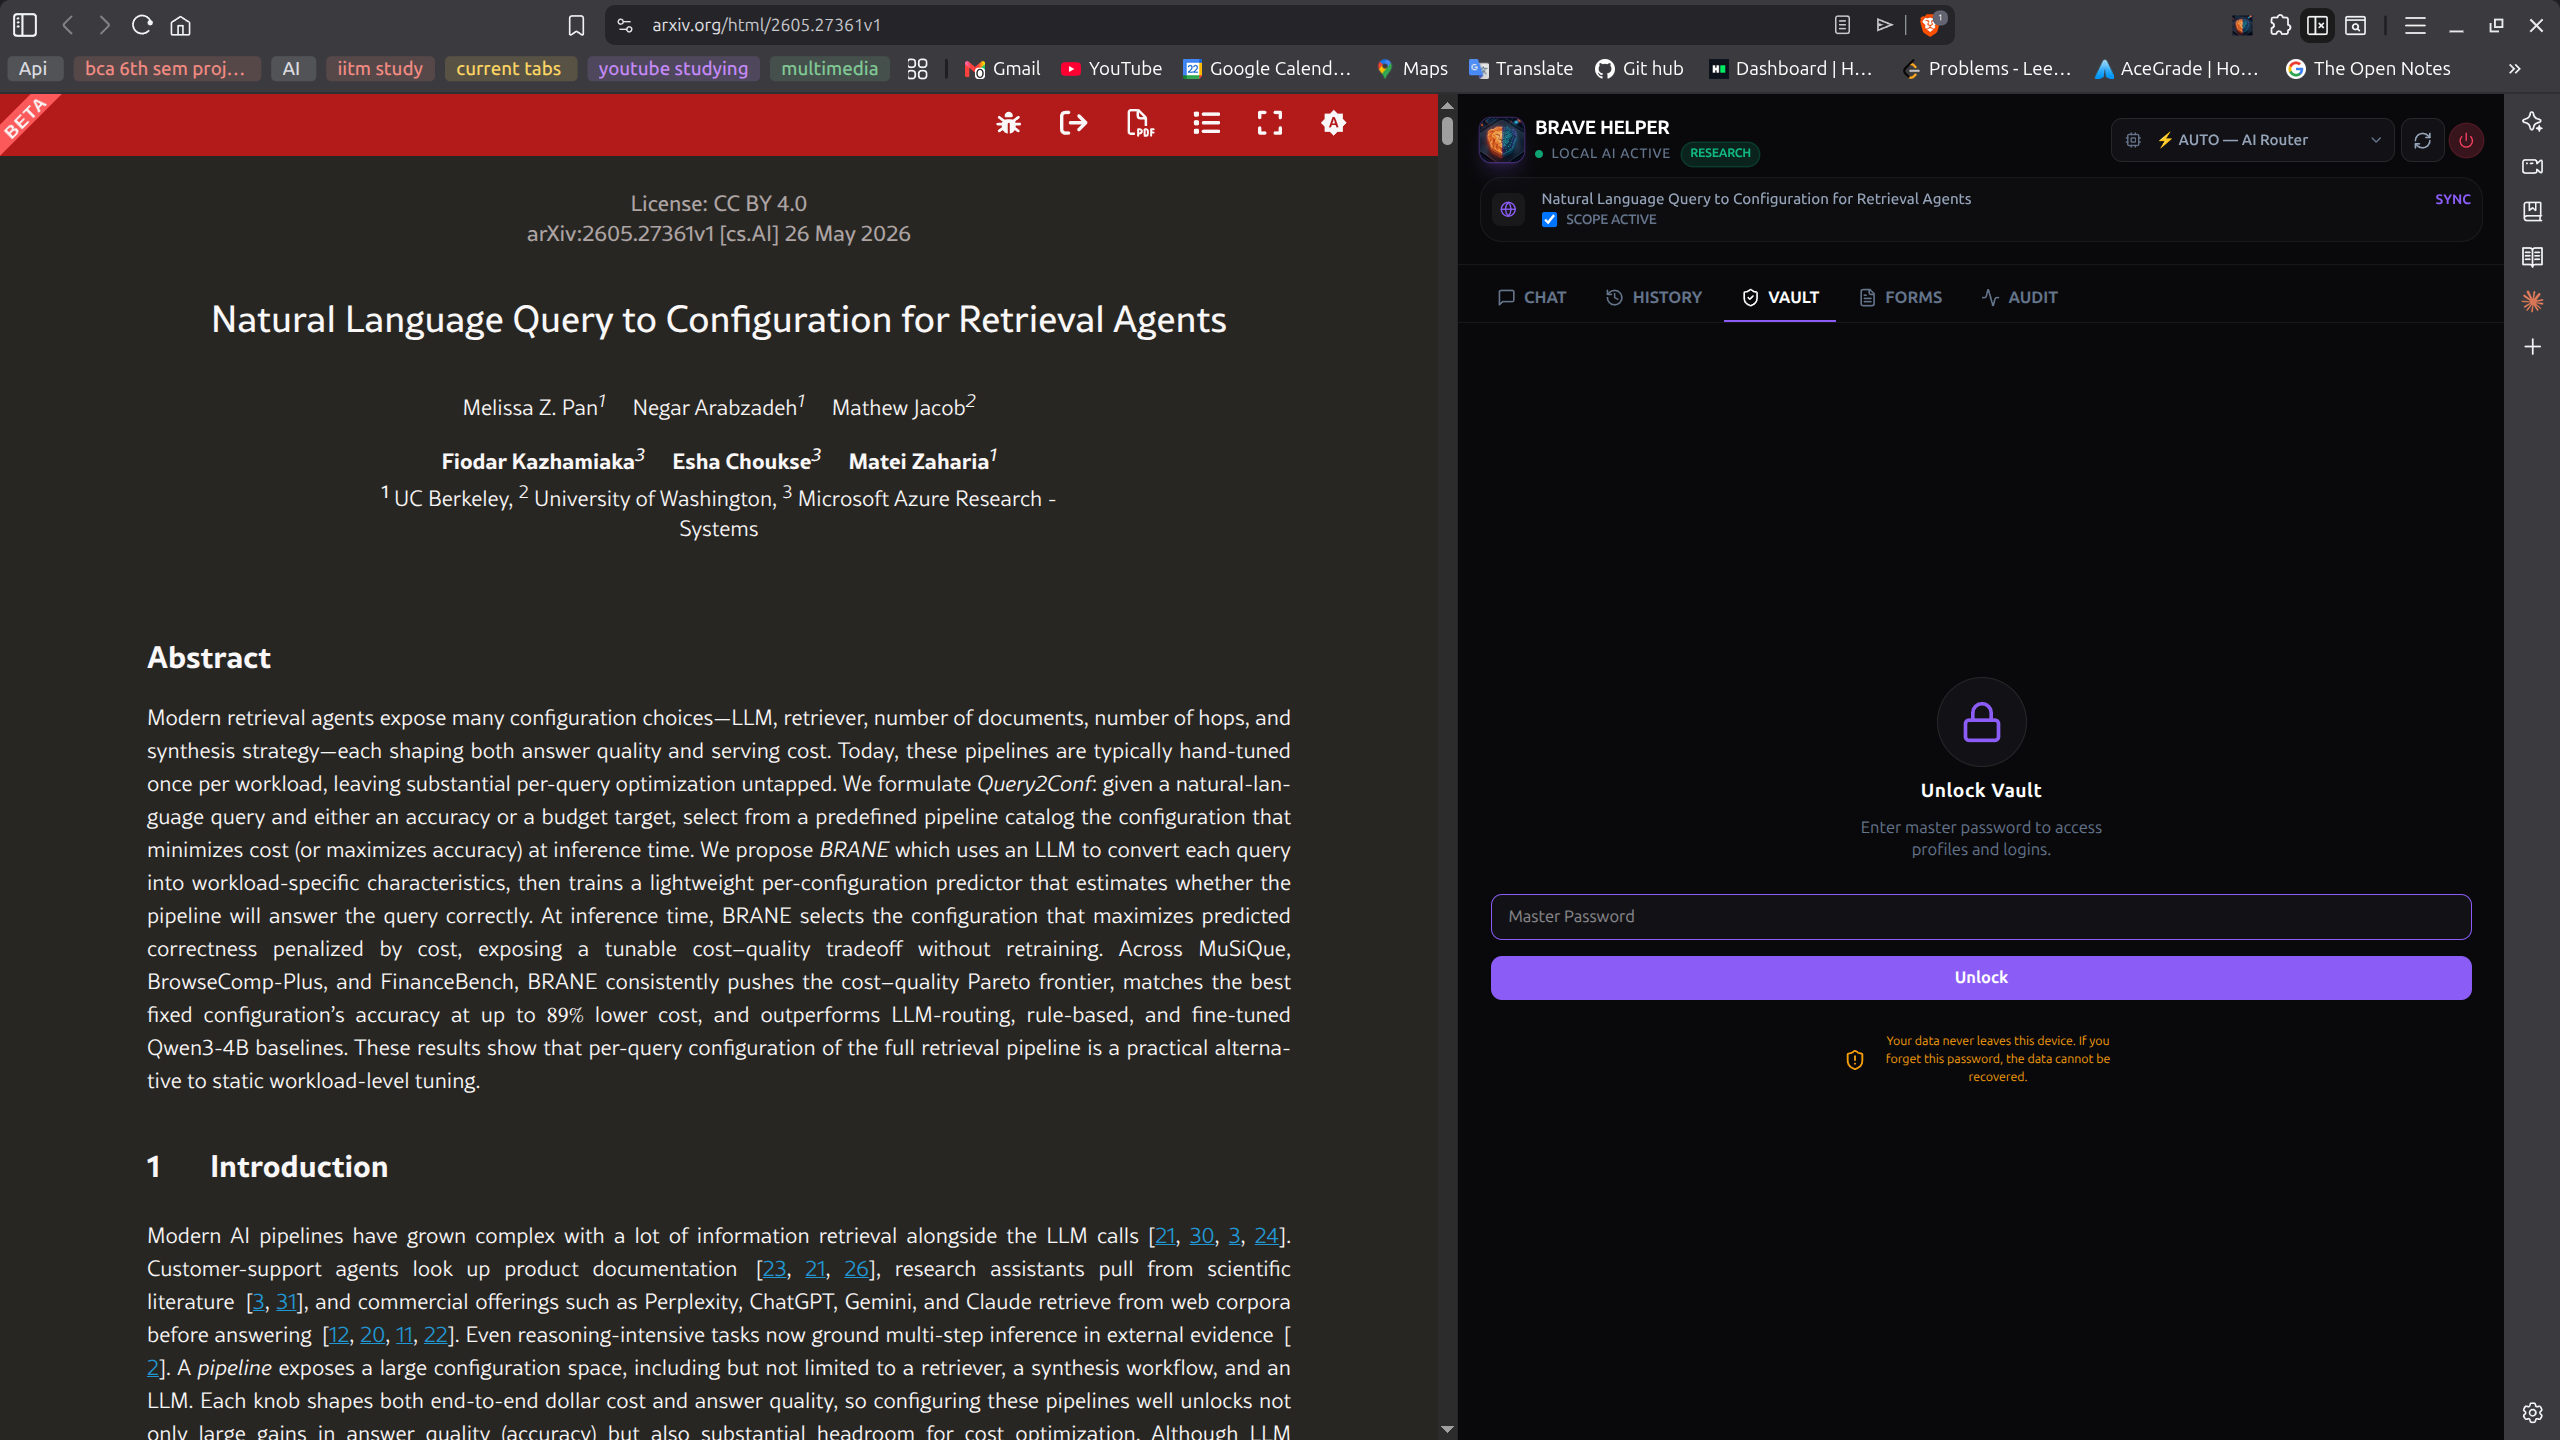
Task: Open the 'current tabs' bookmark folder
Action: pyautogui.click(x=509, y=69)
